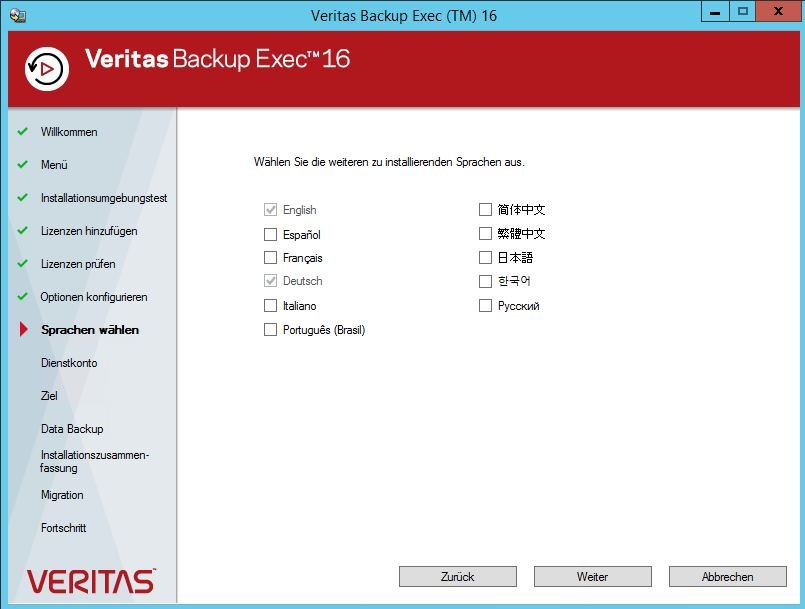Select the Menü step in sidebar
Image resolution: width=805 pixels, height=609 pixels.
pos(54,165)
